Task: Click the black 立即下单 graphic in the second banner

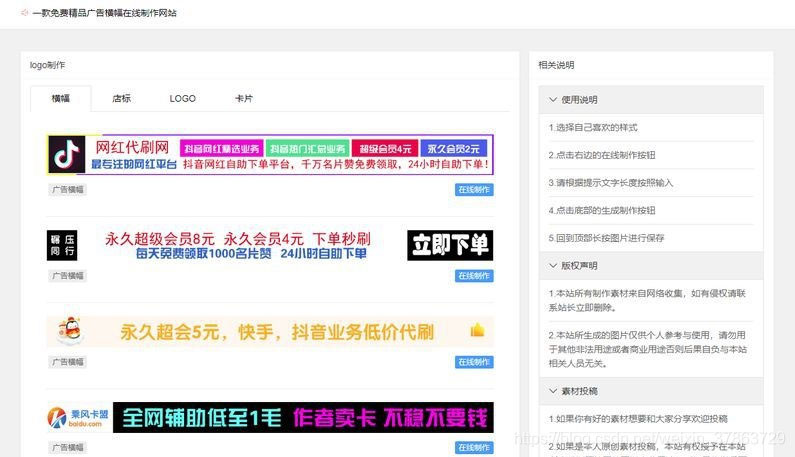Action: [449, 245]
